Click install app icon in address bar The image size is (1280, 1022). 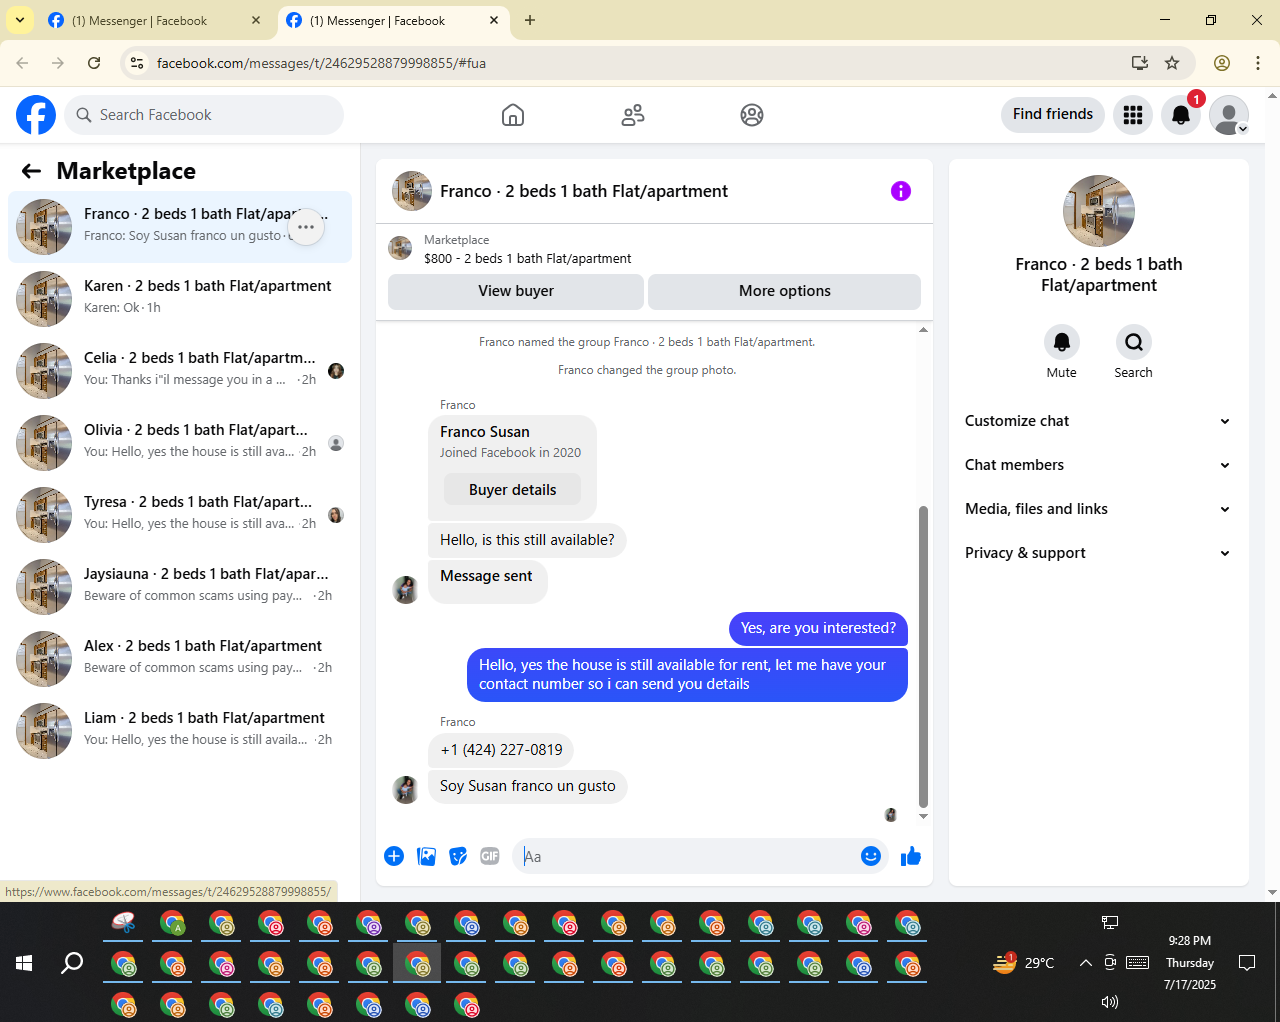pos(1139,63)
